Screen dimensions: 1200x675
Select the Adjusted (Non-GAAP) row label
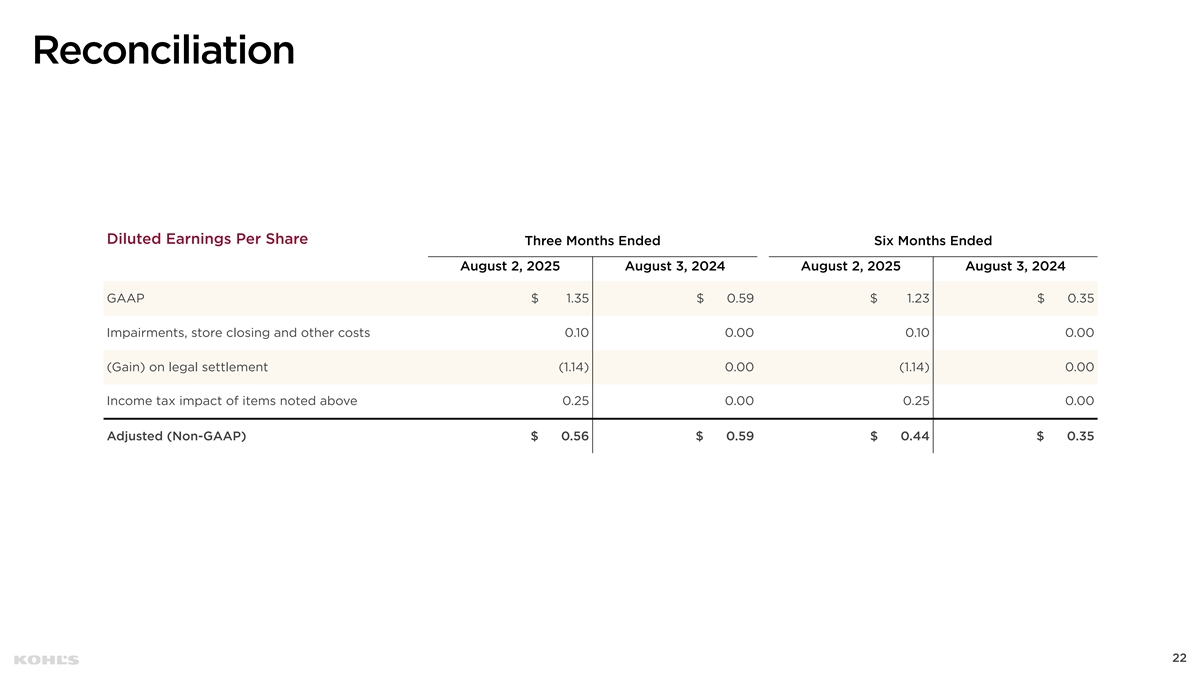[176, 436]
